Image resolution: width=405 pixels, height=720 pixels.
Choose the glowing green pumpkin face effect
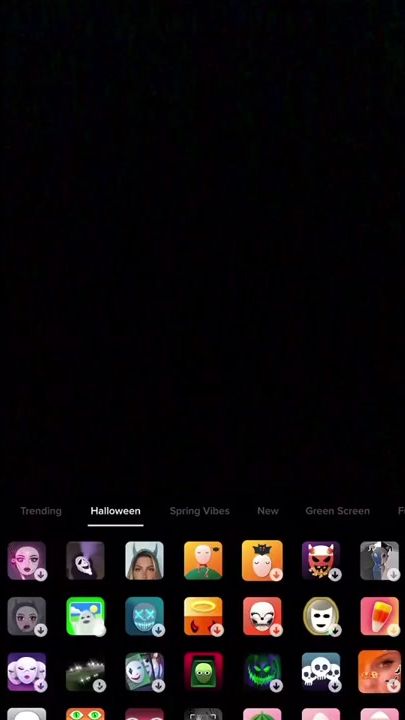pos(262,672)
